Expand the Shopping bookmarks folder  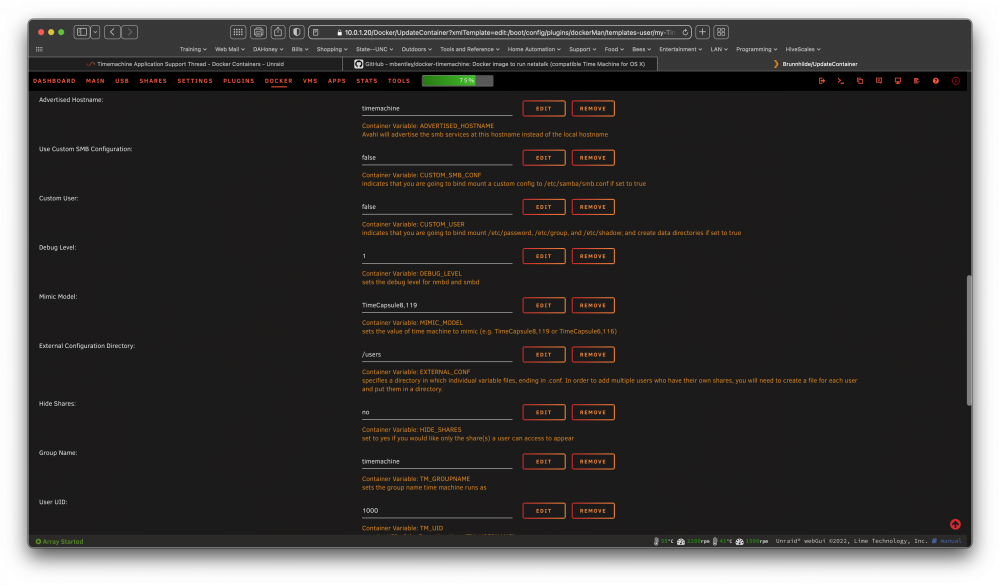(x=332, y=49)
